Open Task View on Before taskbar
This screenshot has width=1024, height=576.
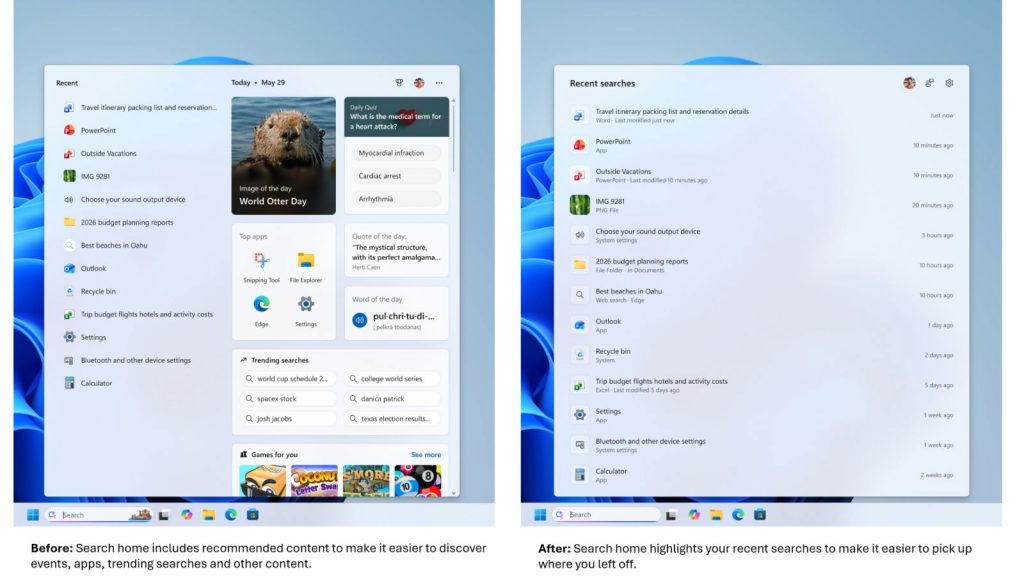point(164,515)
